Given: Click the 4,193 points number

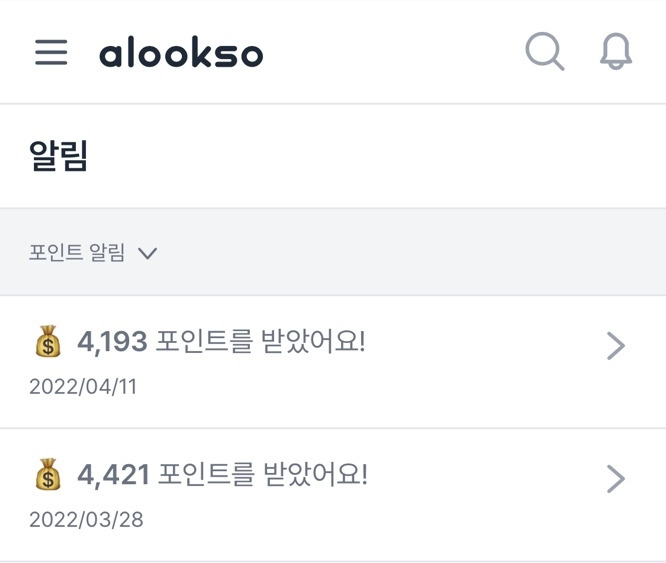Looking at the screenshot, I should 112,343.
